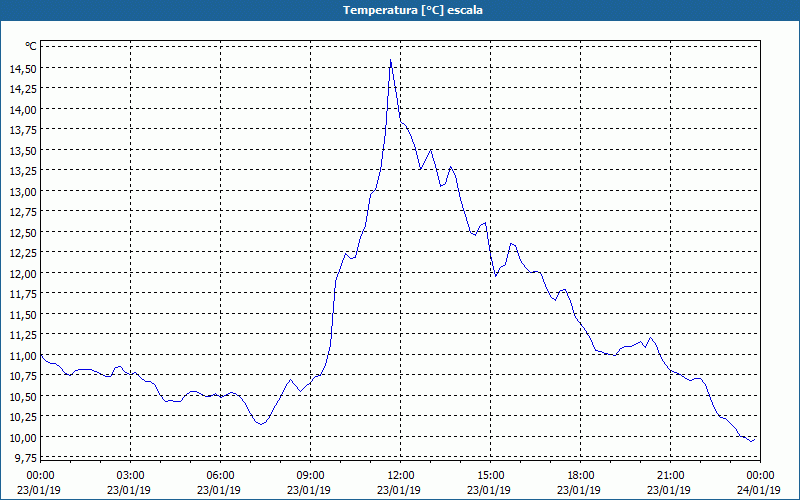Click the 13,75 y-axis value

tap(23, 130)
